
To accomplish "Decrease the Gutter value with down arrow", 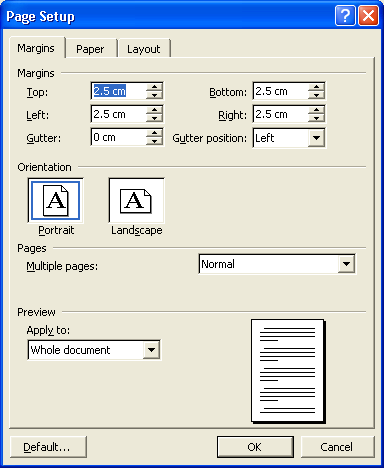I will tap(154, 141).
